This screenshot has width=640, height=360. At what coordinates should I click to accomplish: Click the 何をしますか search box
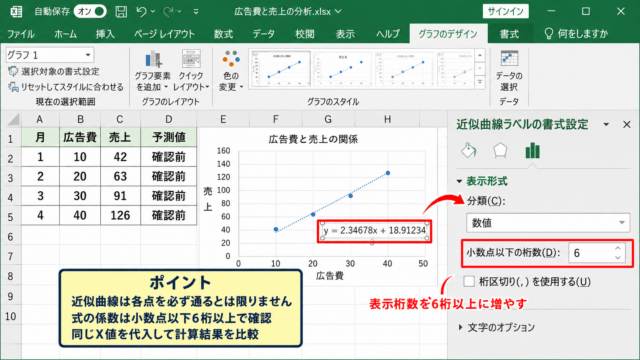576,34
